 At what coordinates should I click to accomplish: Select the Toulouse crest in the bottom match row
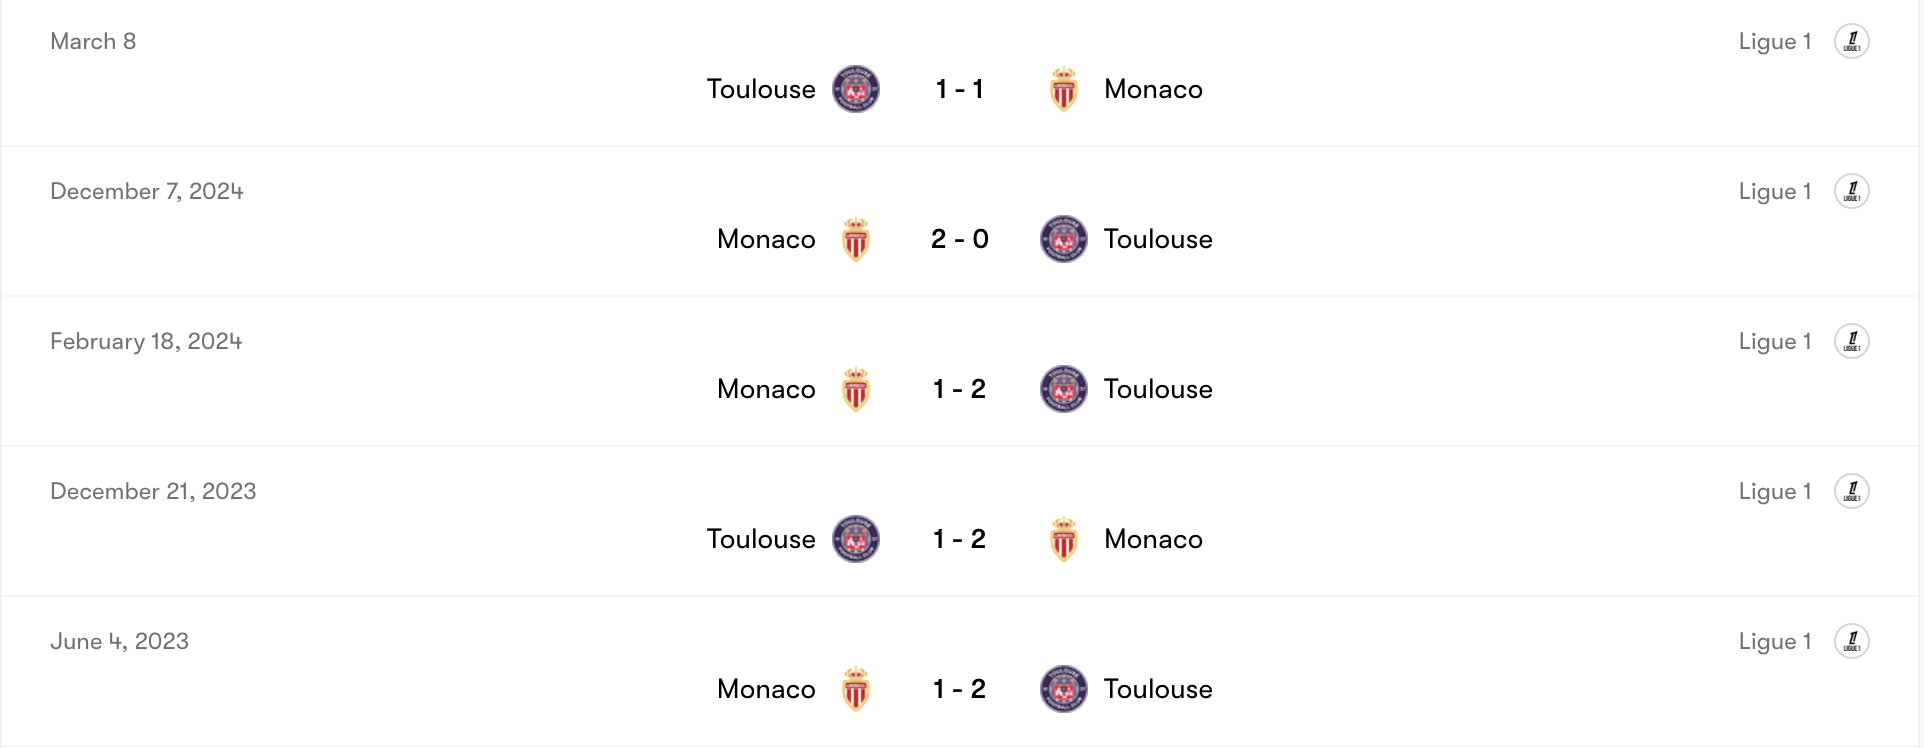click(x=1063, y=689)
